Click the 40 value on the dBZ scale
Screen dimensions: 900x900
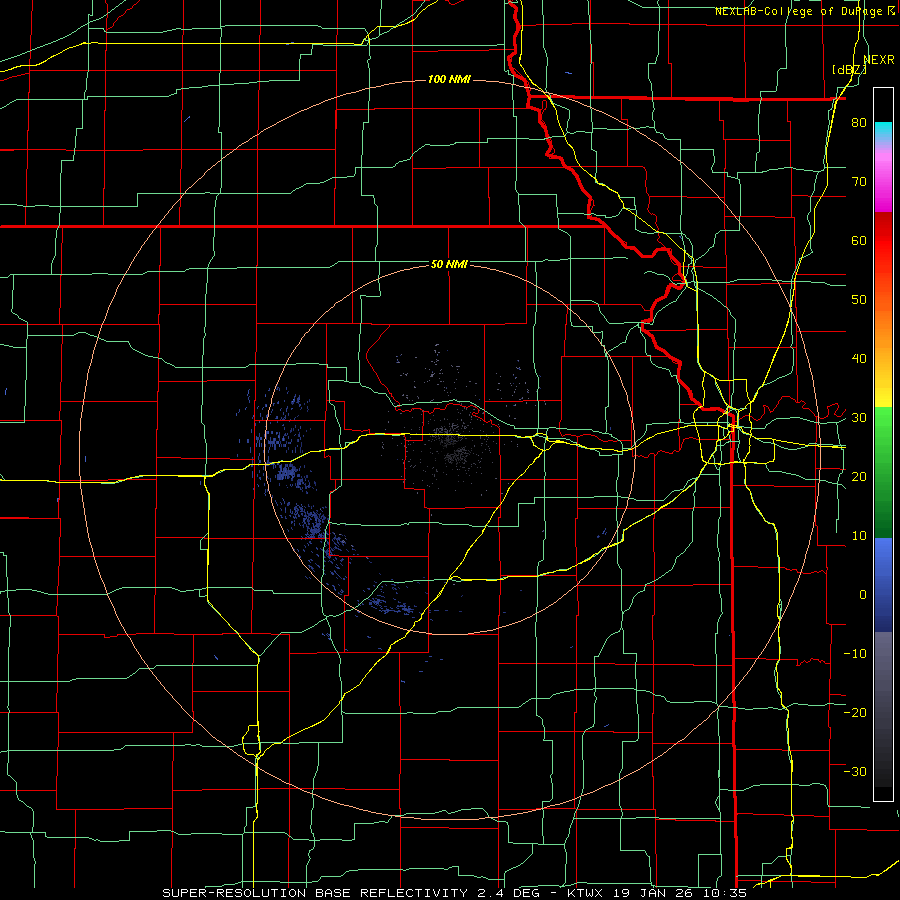(859, 359)
